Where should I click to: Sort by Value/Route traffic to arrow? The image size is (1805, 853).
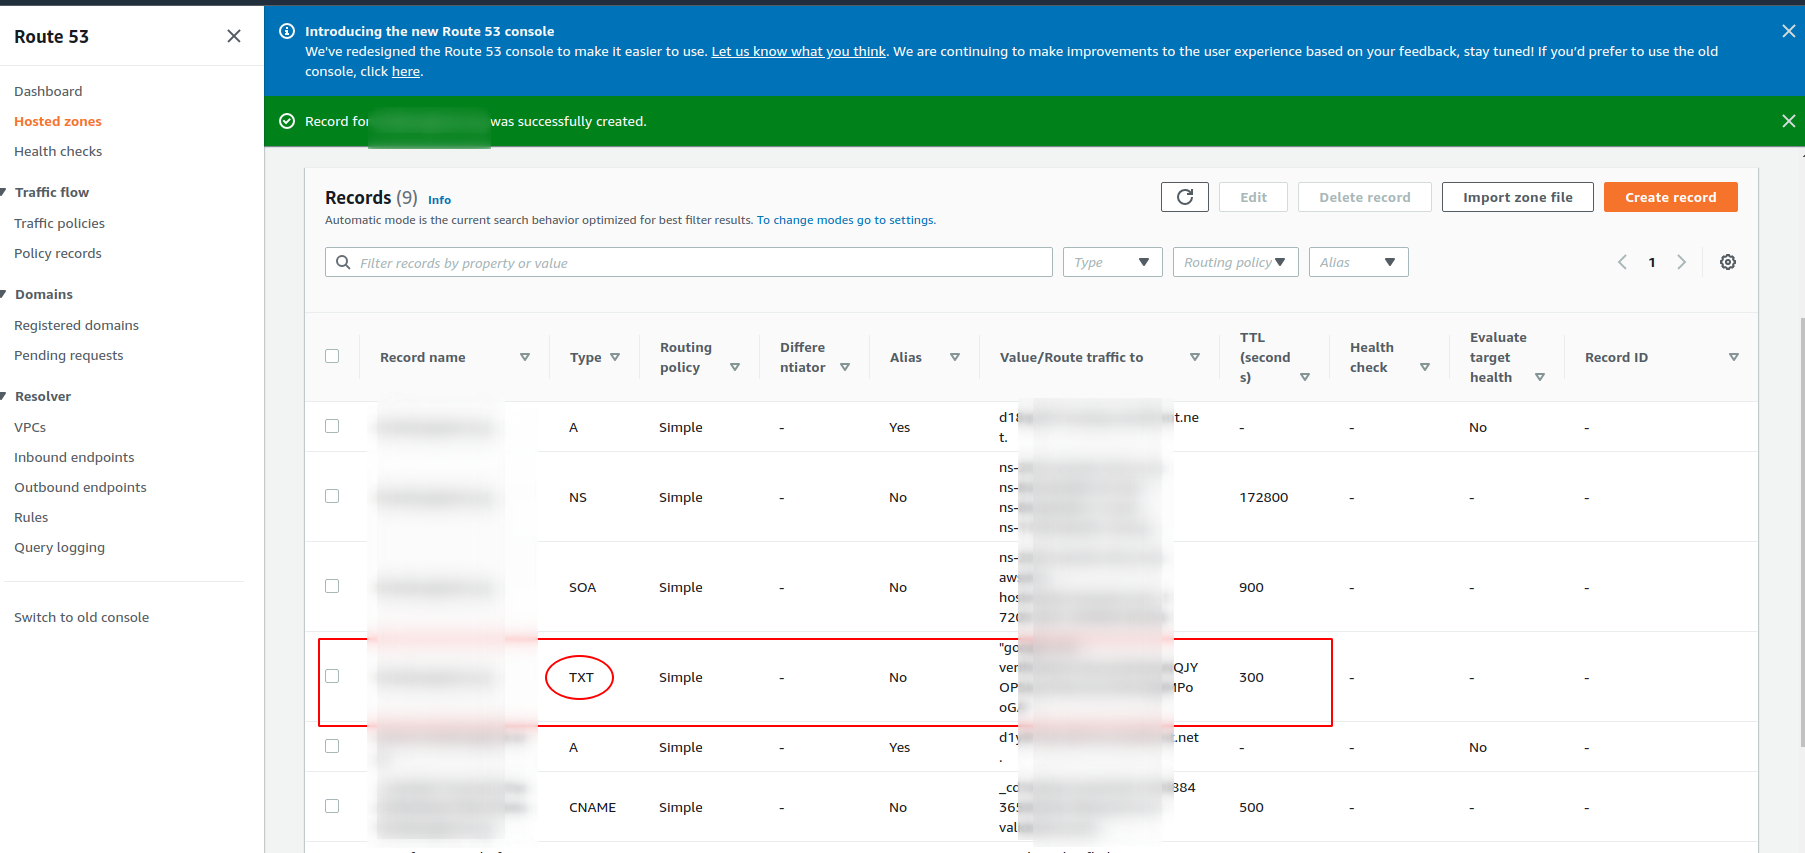point(1195,357)
